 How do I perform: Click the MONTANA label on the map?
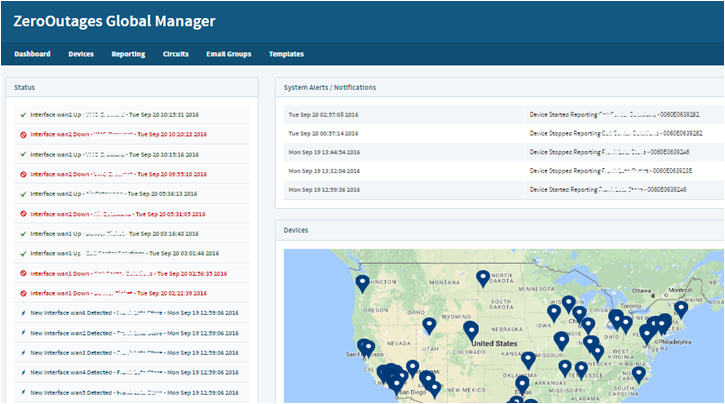pos(444,282)
